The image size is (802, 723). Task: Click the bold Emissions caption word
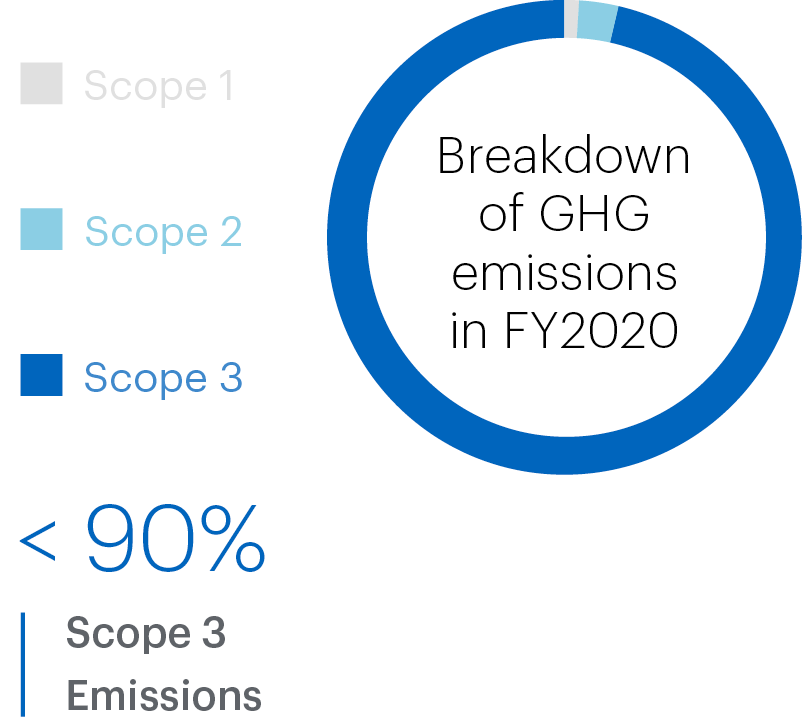[164, 695]
